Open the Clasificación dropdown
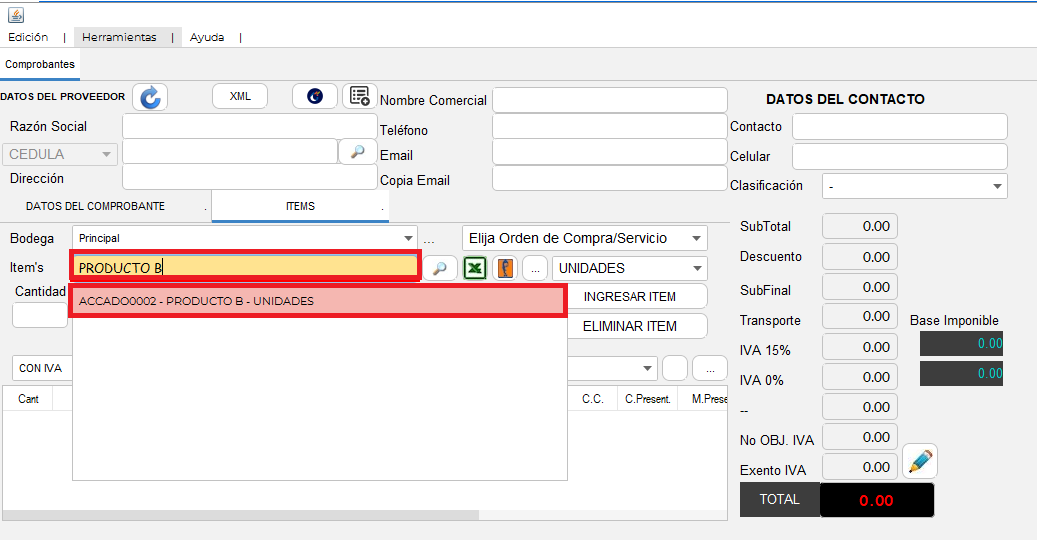1037x540 pixels. click(915, 186)
